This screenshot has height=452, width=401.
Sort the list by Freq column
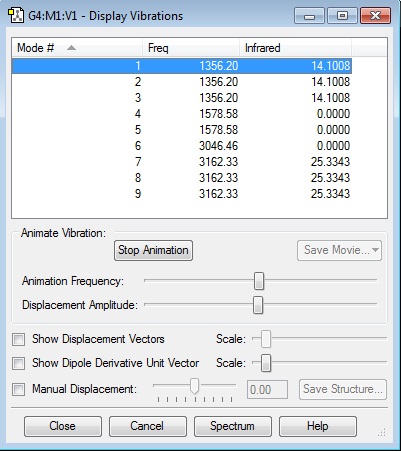click(191, 48)
